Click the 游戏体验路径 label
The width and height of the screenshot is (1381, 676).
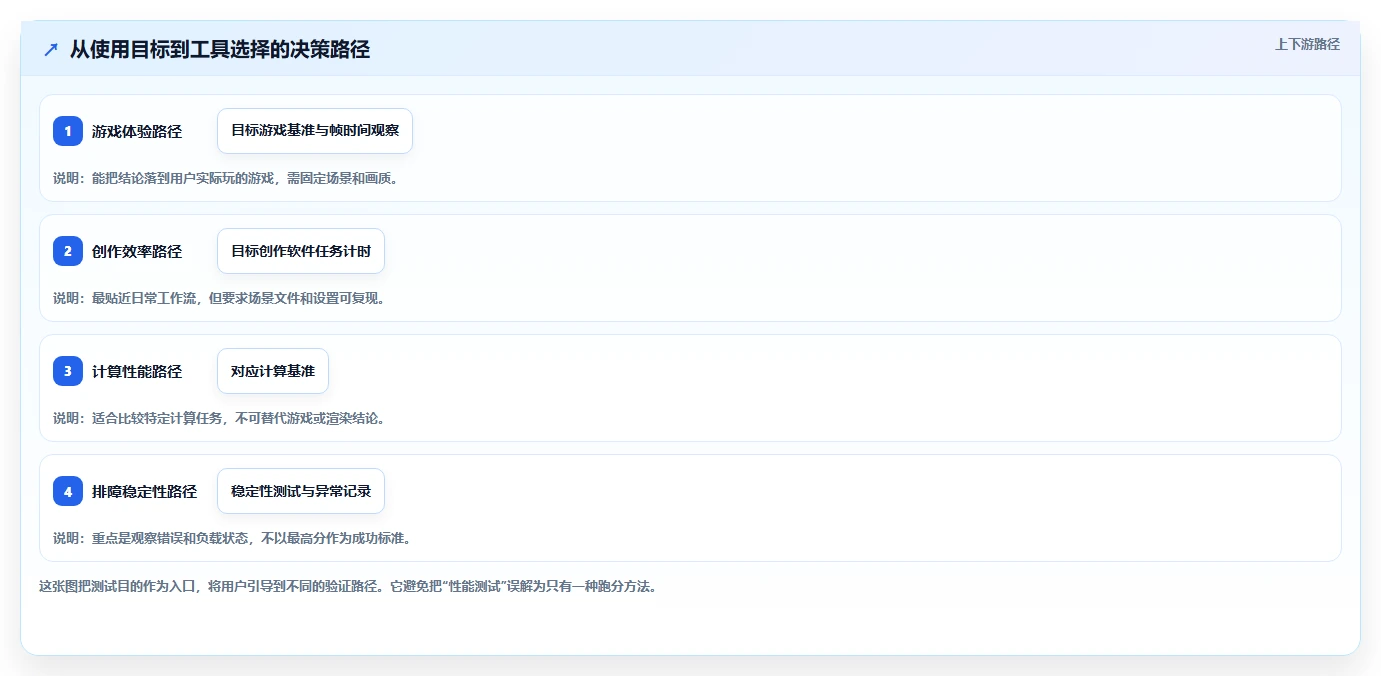[x=137, y=131]
